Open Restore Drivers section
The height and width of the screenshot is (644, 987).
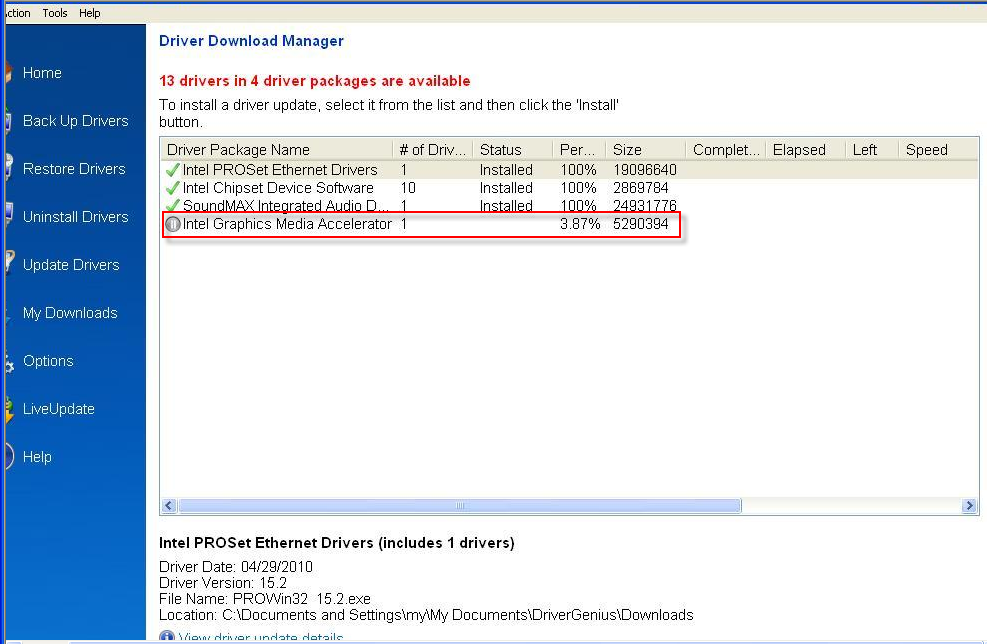tap(74, 169)
